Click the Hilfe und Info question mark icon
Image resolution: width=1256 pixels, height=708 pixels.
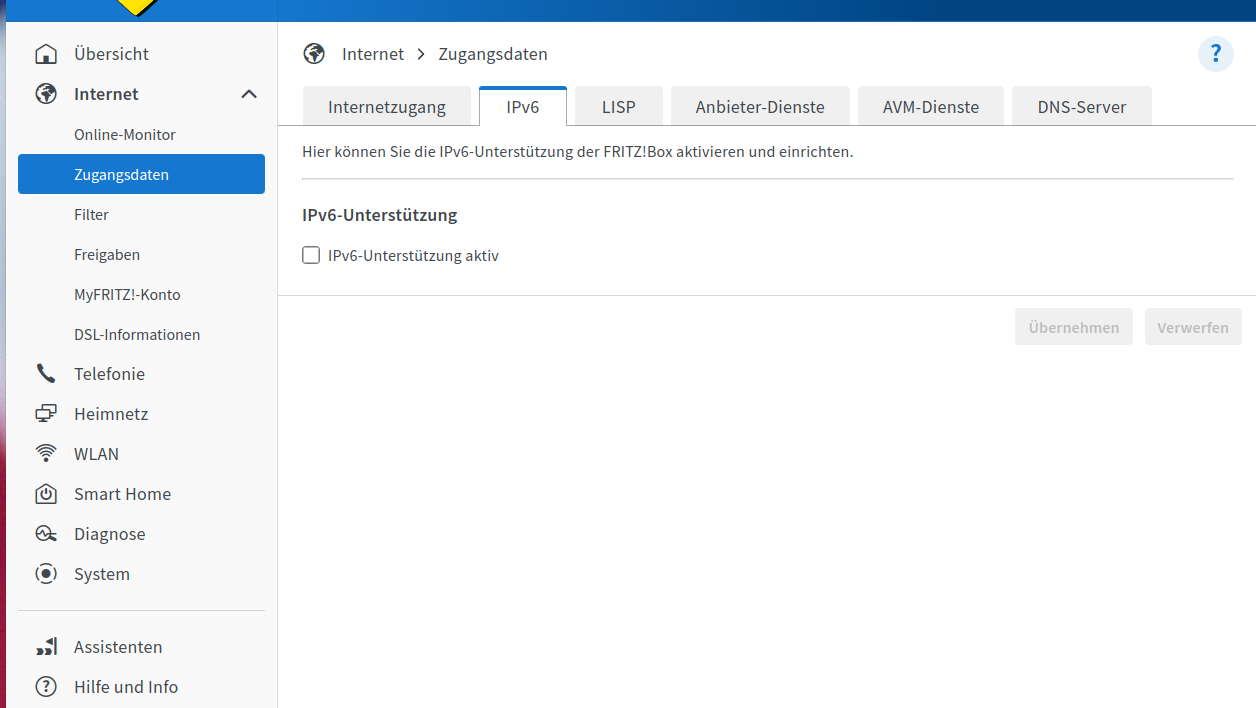click(46, 686)
